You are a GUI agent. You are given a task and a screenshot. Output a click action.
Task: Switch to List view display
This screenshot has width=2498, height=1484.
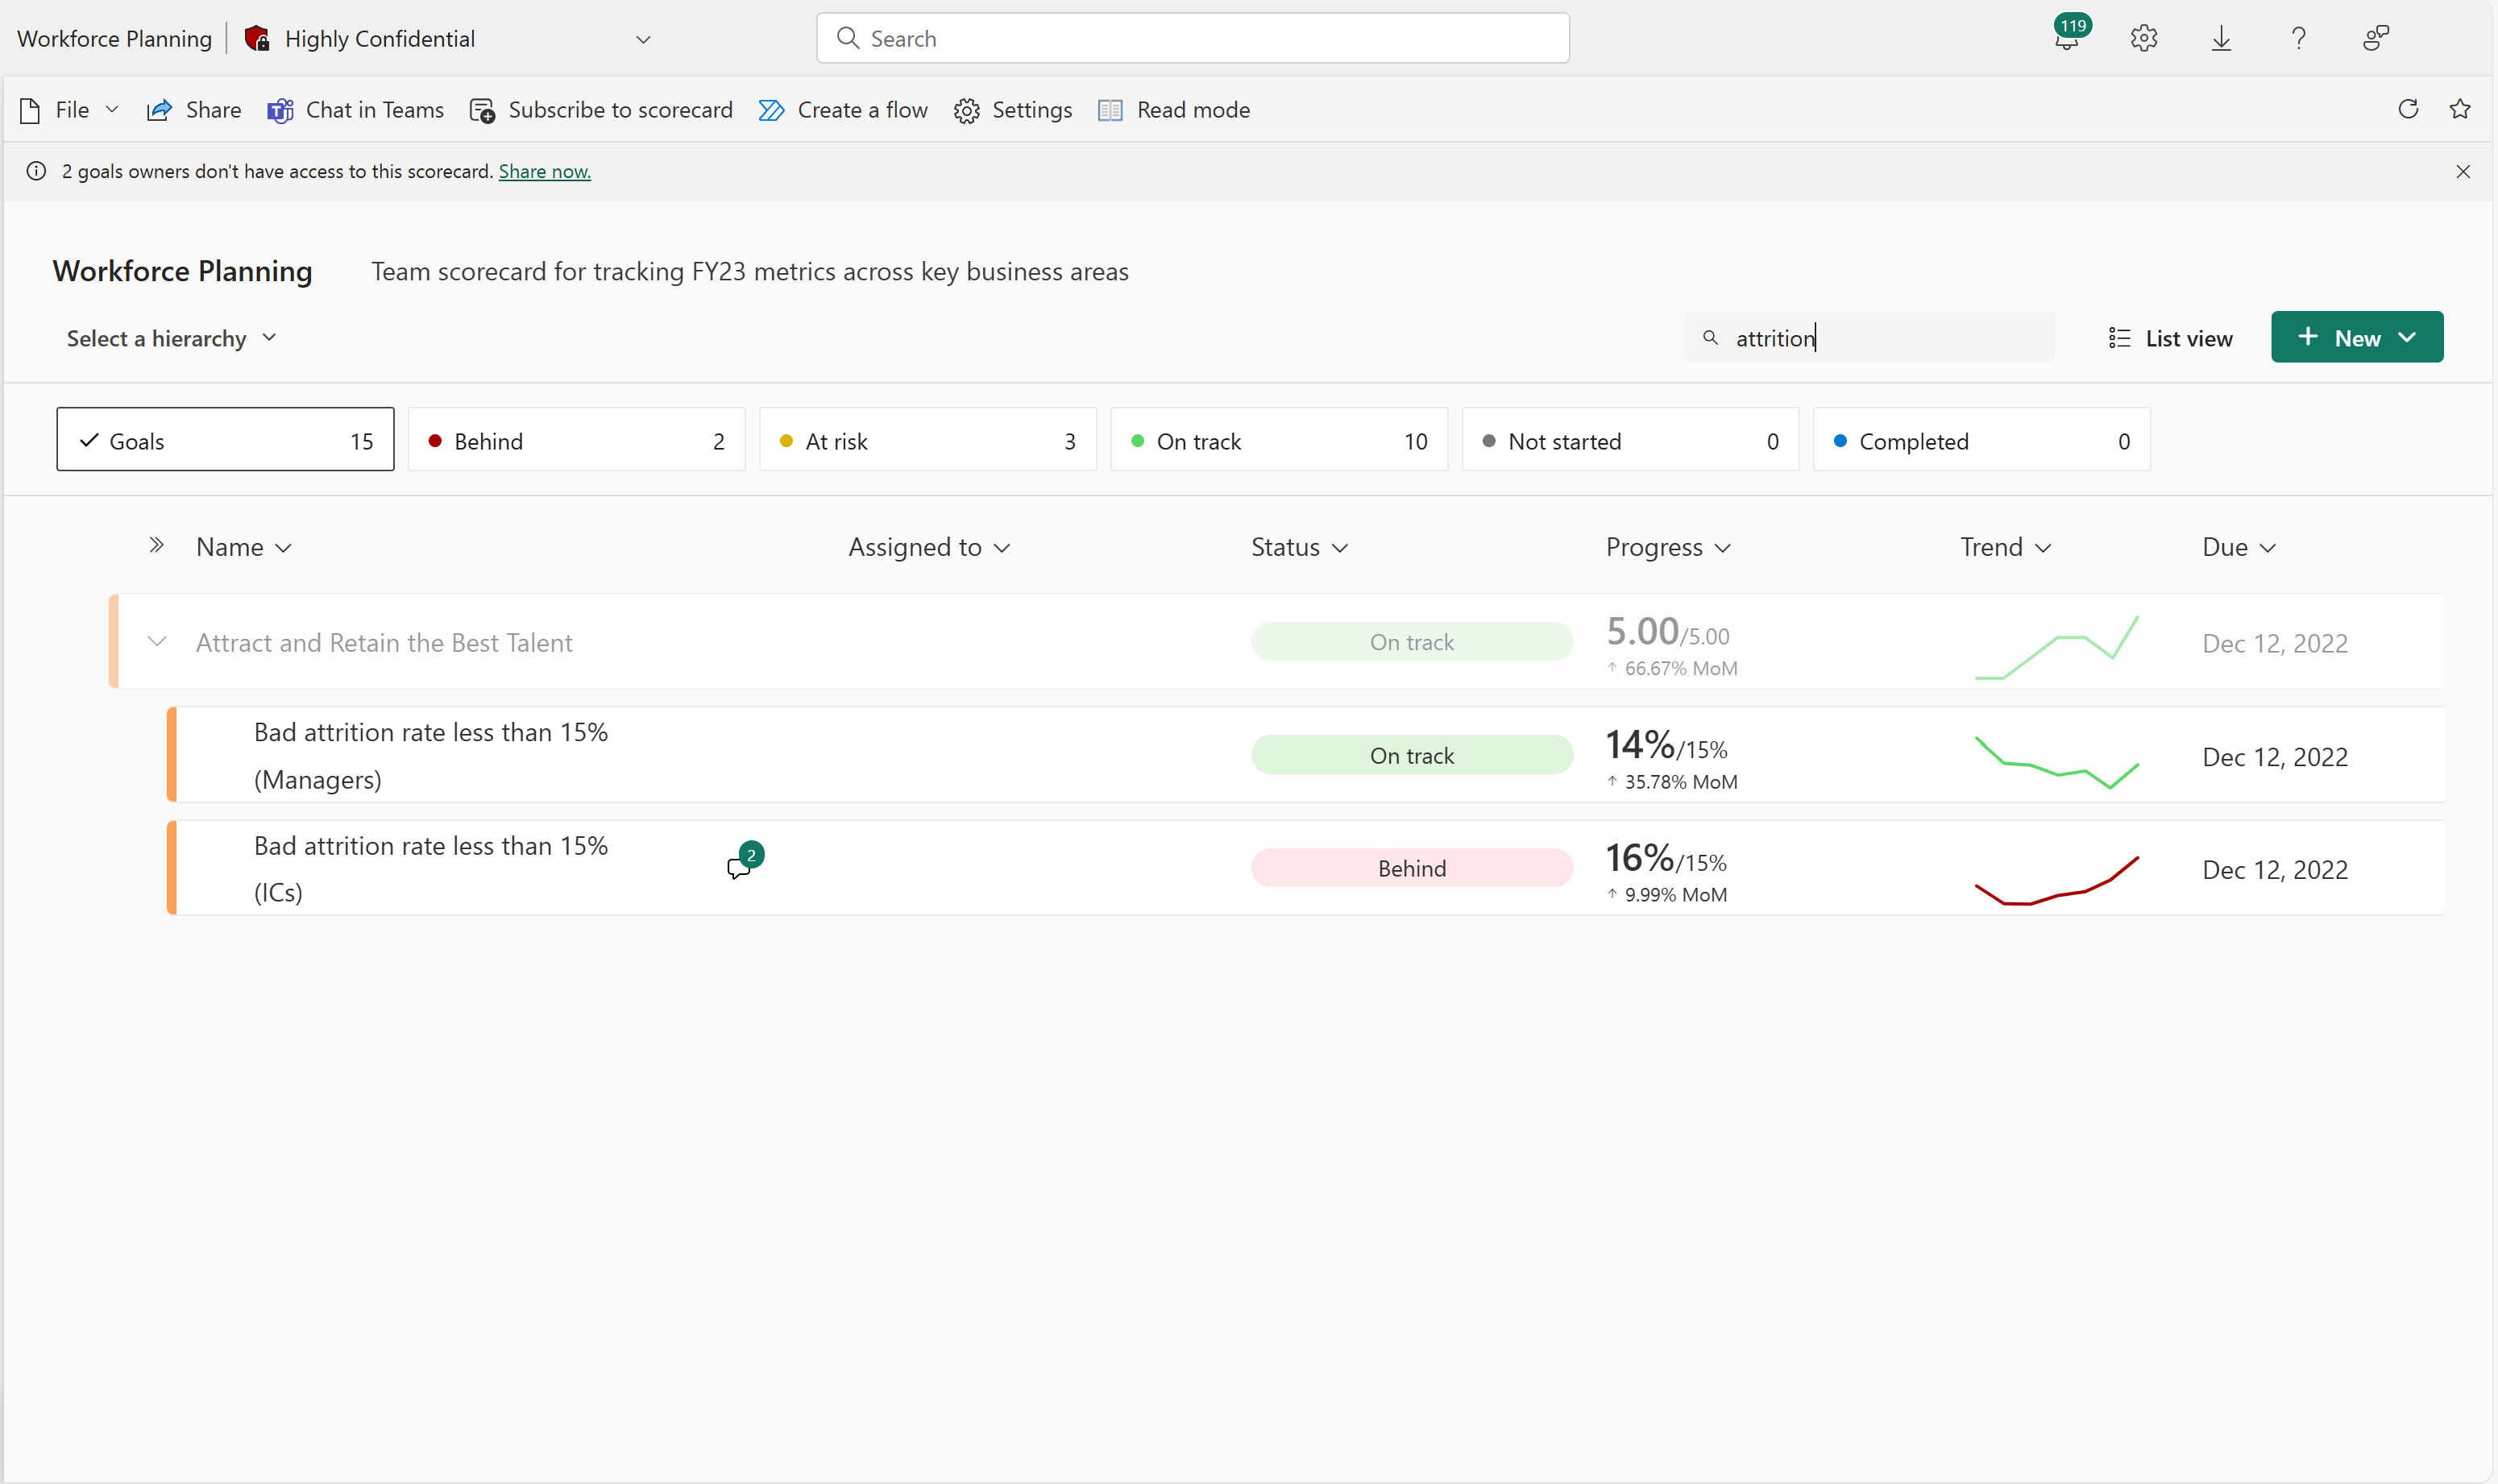point(2171,338)
